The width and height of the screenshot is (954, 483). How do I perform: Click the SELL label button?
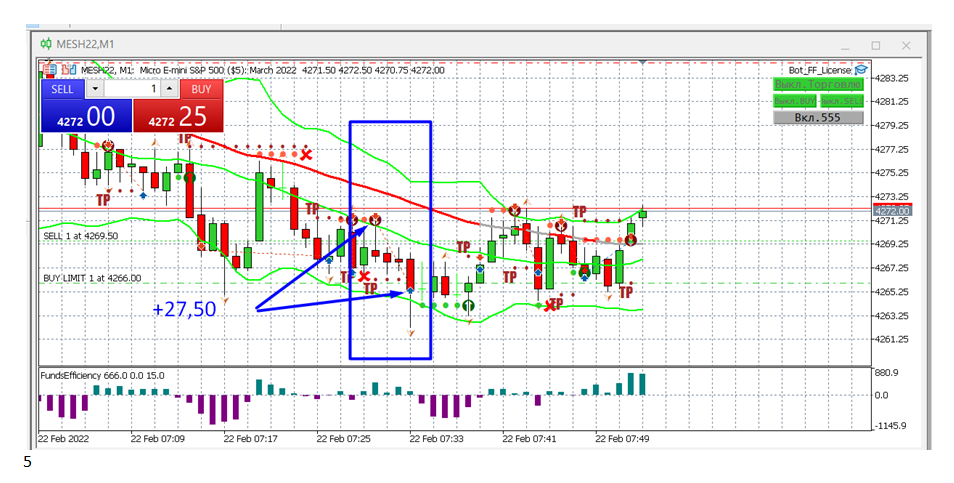point(63,89)
